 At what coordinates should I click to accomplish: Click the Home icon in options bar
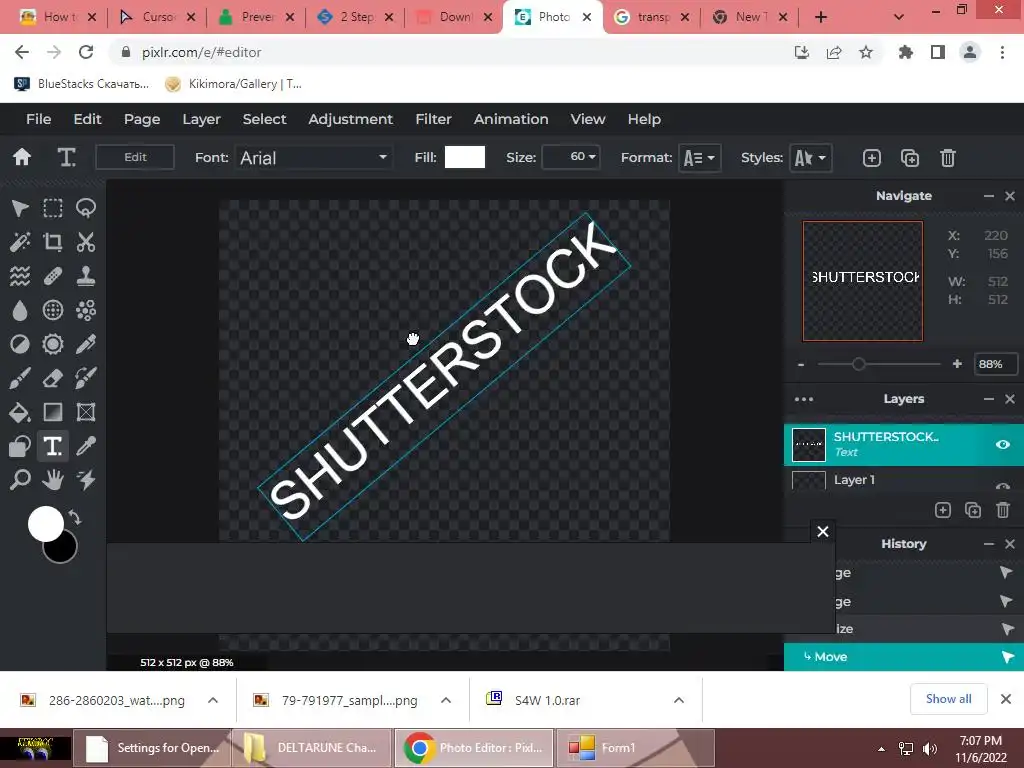(x=22, y=157)
